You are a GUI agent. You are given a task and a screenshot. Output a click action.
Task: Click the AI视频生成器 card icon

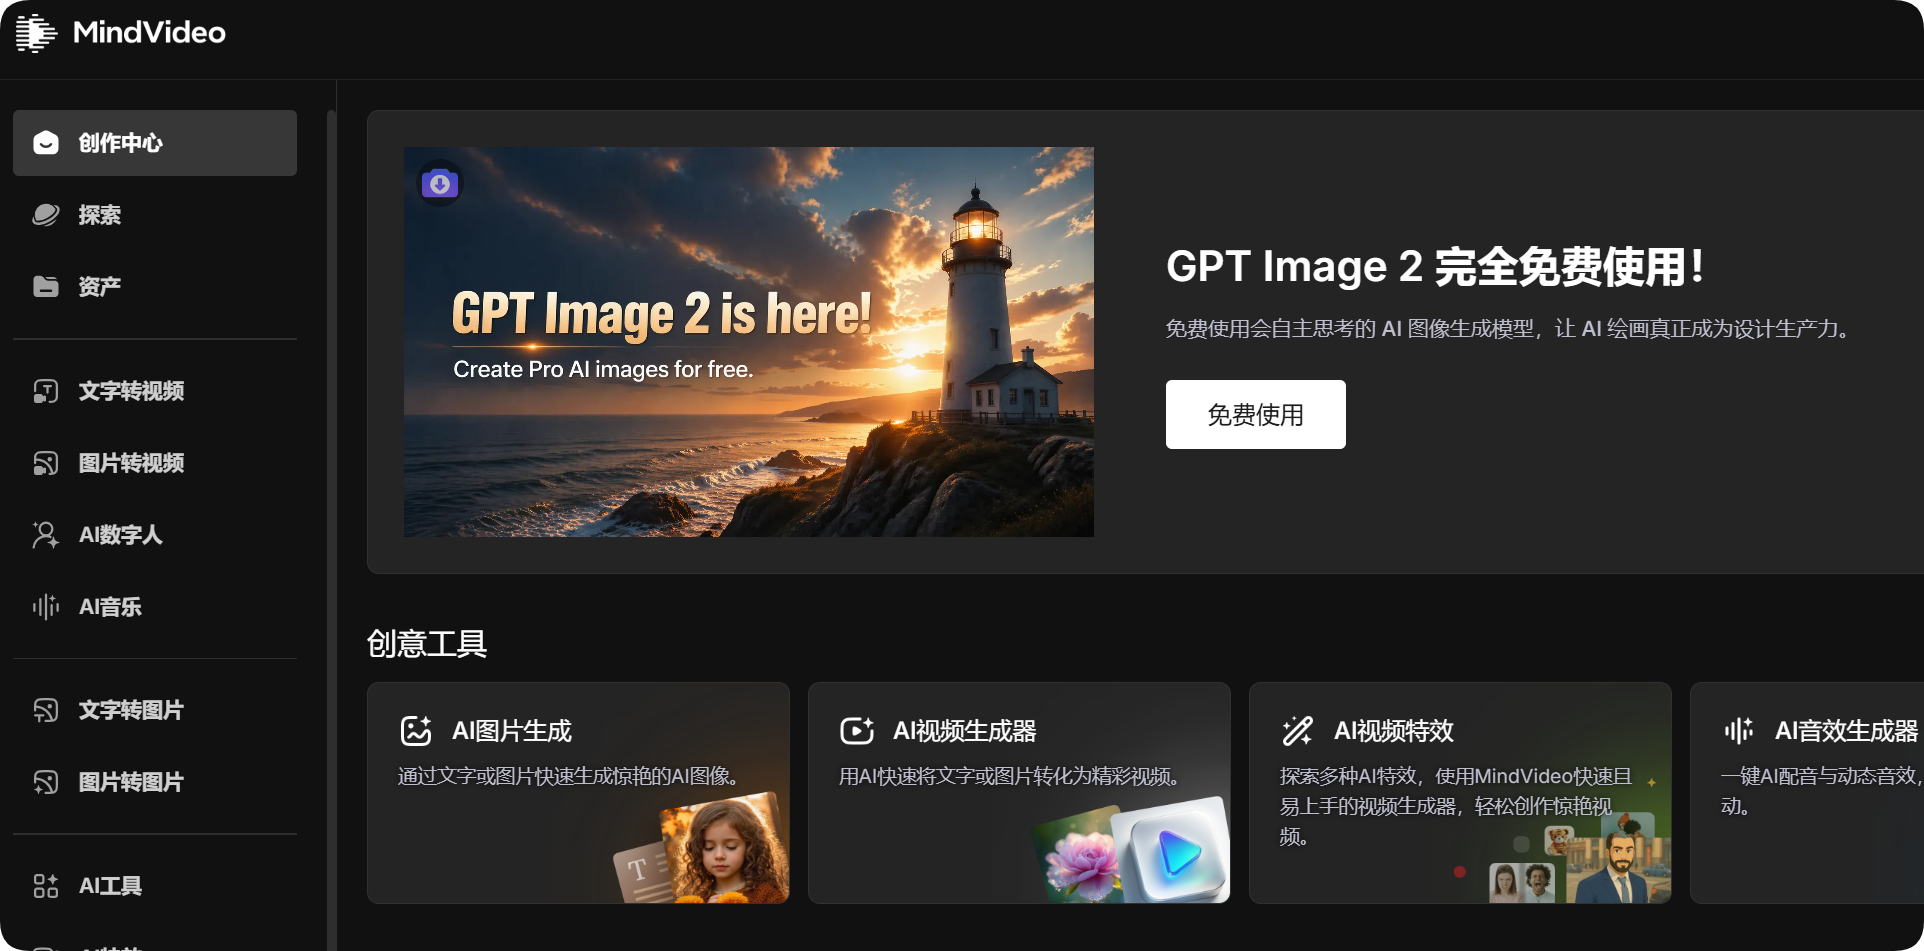pyautogui.click(x=857, y=731)
